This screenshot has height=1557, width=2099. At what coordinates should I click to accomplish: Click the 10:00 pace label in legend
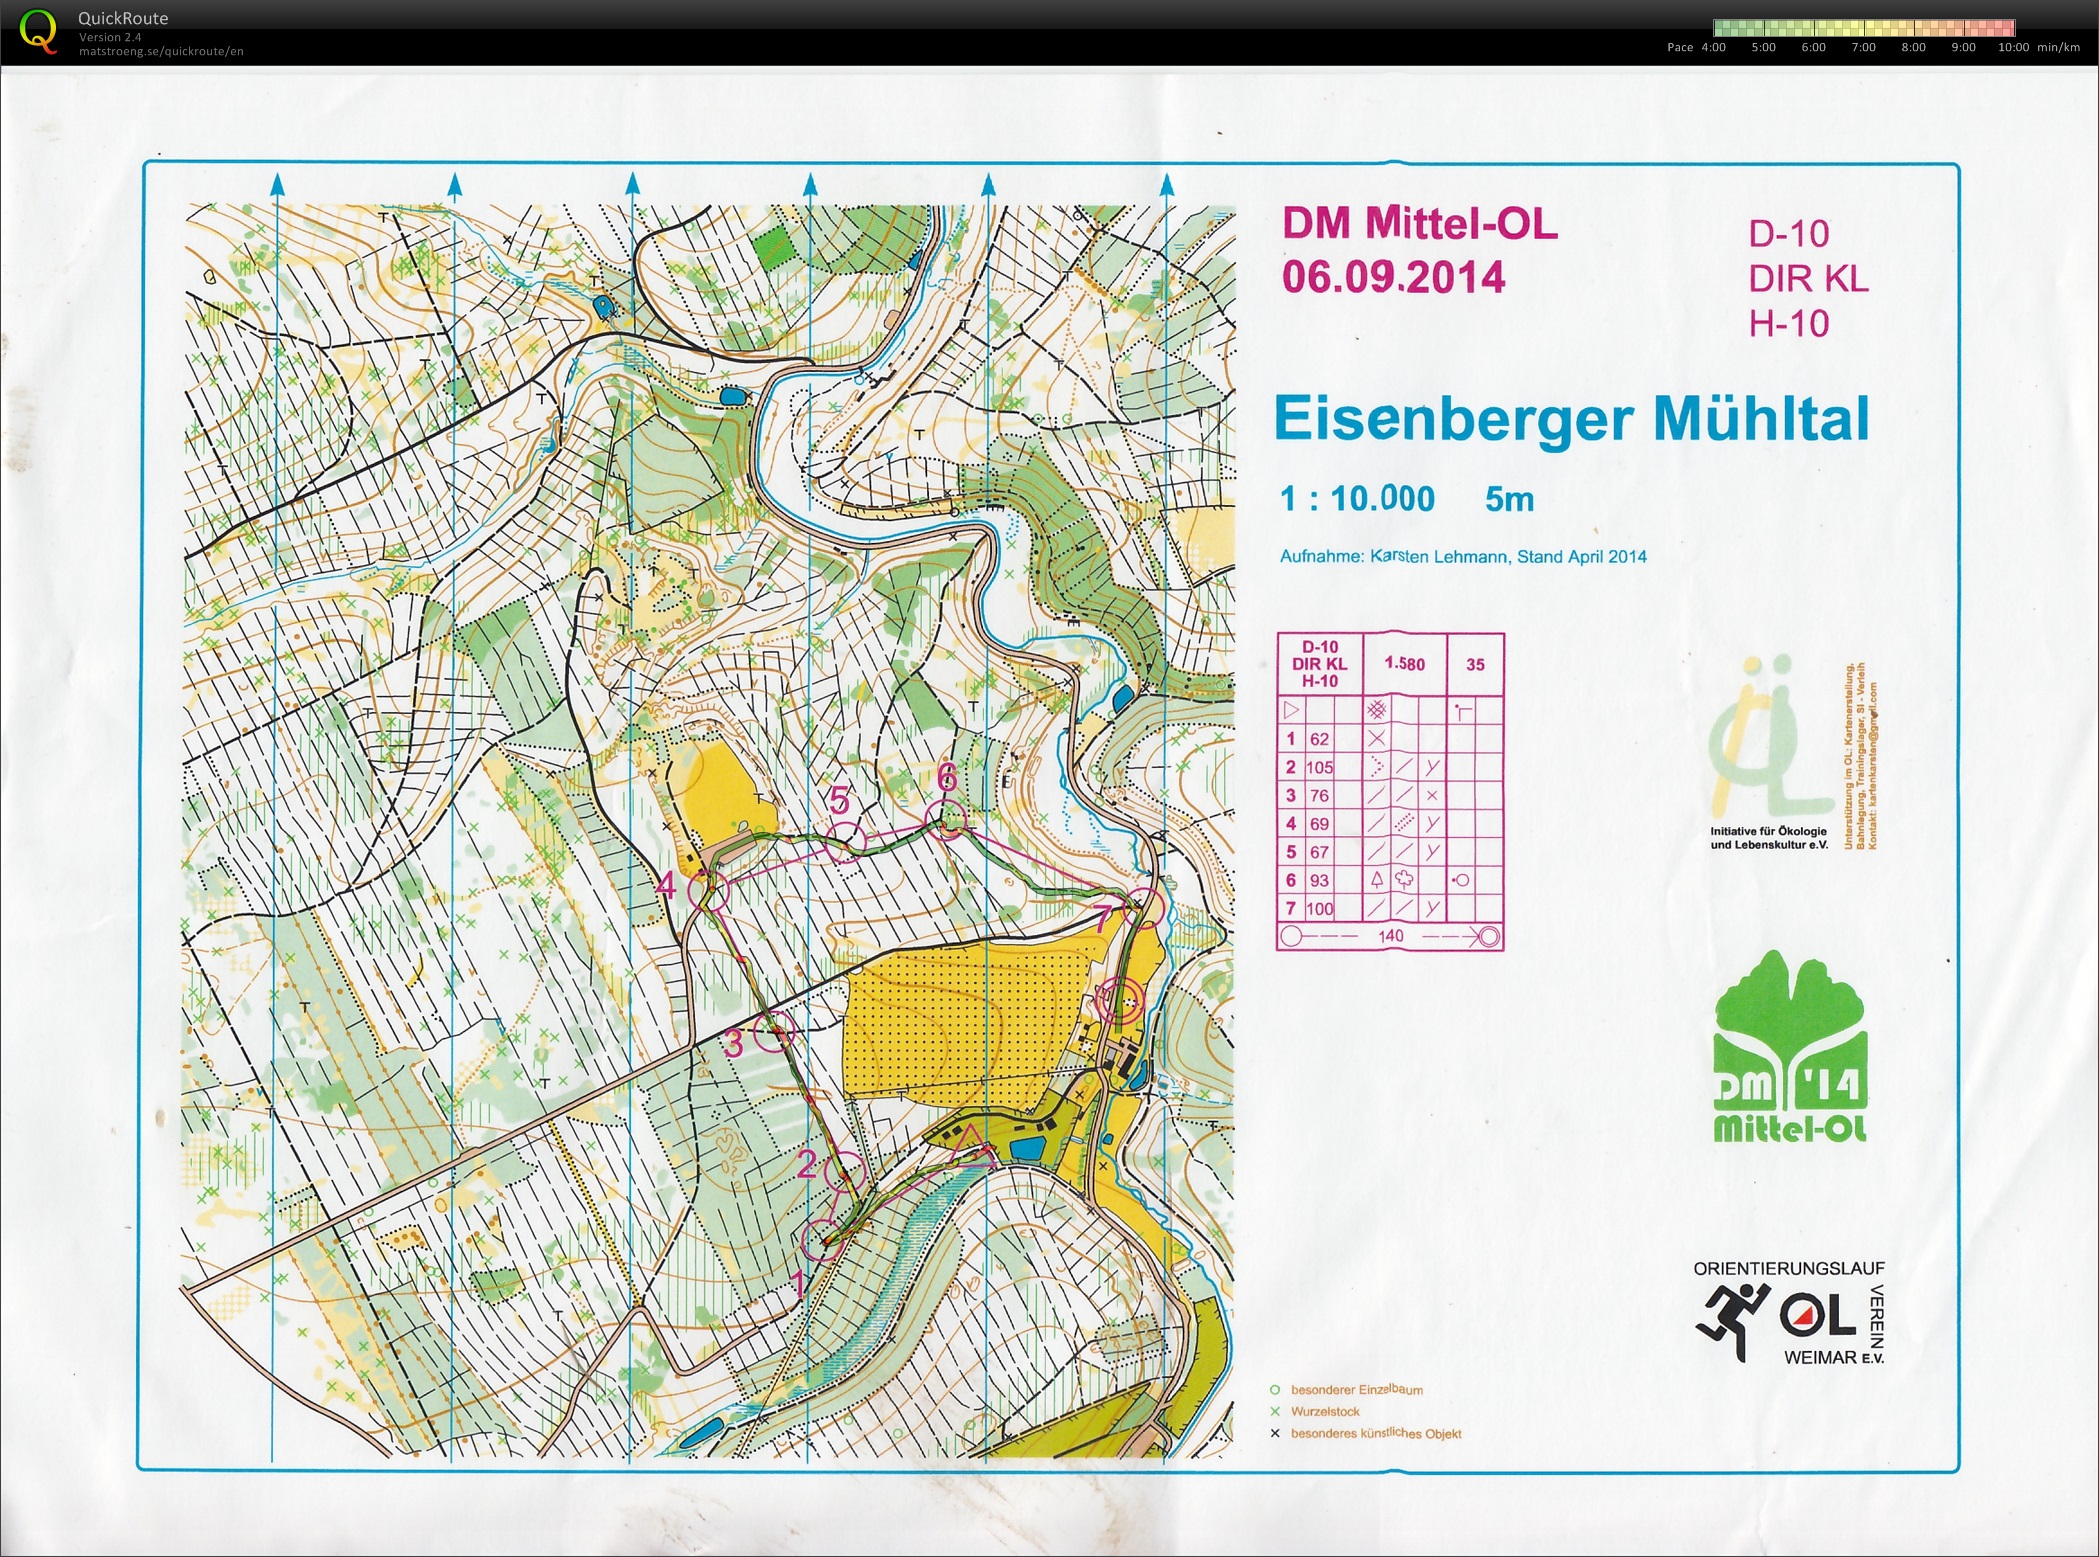coord(2013,47)
